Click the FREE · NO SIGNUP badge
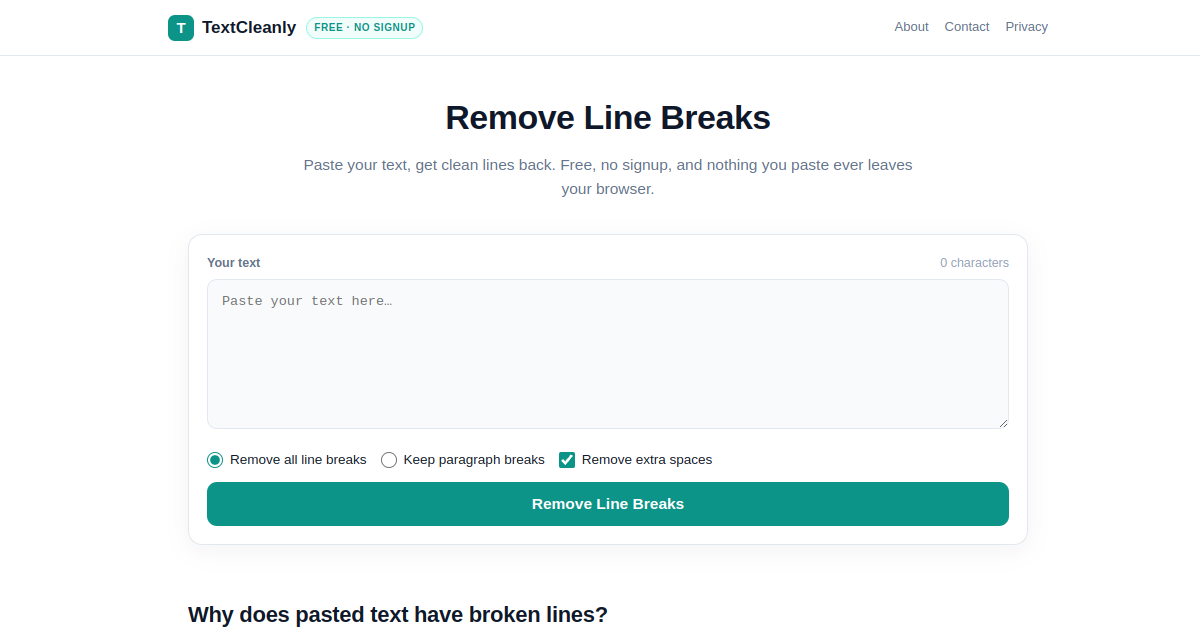1200x630 pixels. [364, 28]
